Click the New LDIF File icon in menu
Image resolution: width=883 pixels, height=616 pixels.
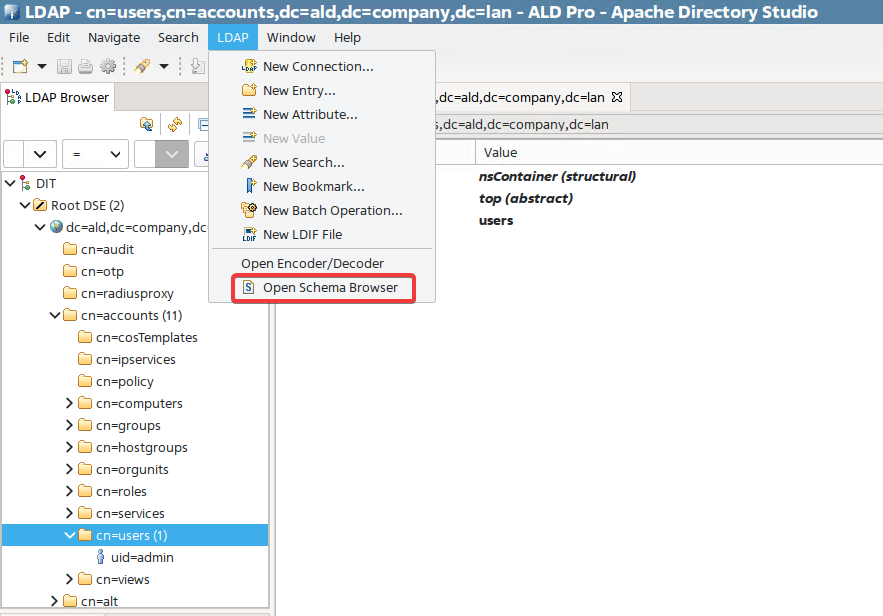click(x=249, y=234)
